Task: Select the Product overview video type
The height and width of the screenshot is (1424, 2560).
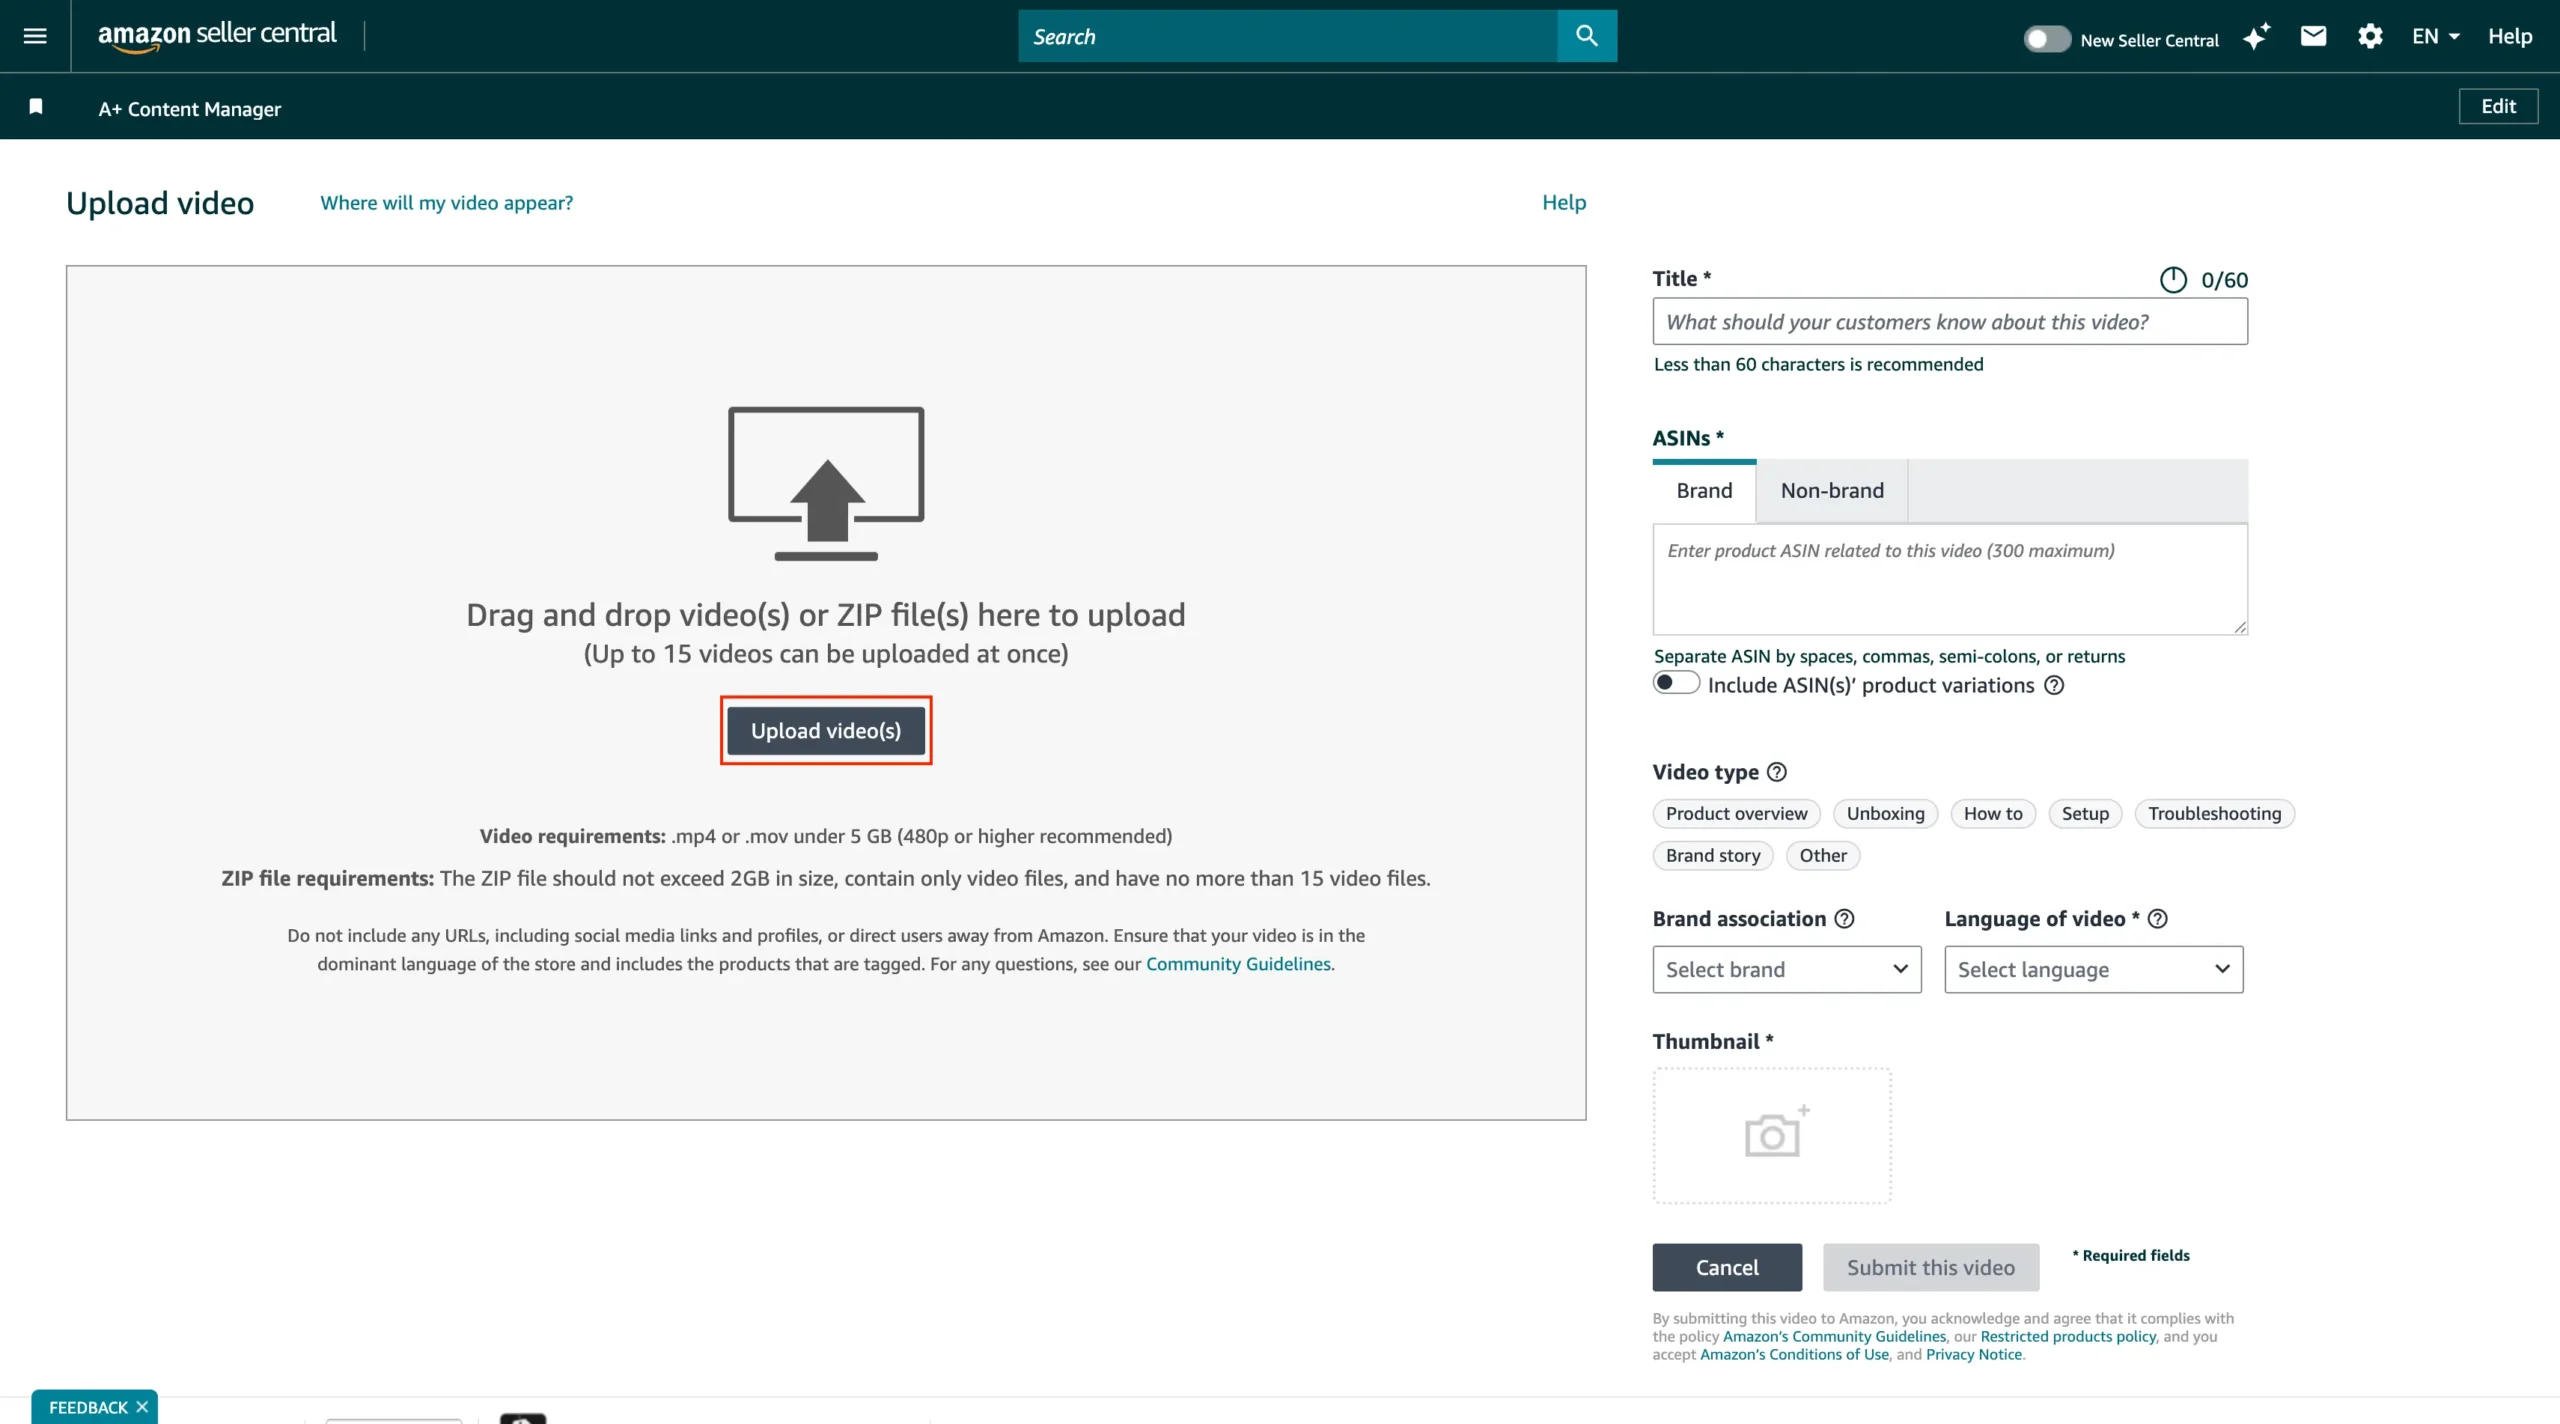Action: click(1736, 814)
